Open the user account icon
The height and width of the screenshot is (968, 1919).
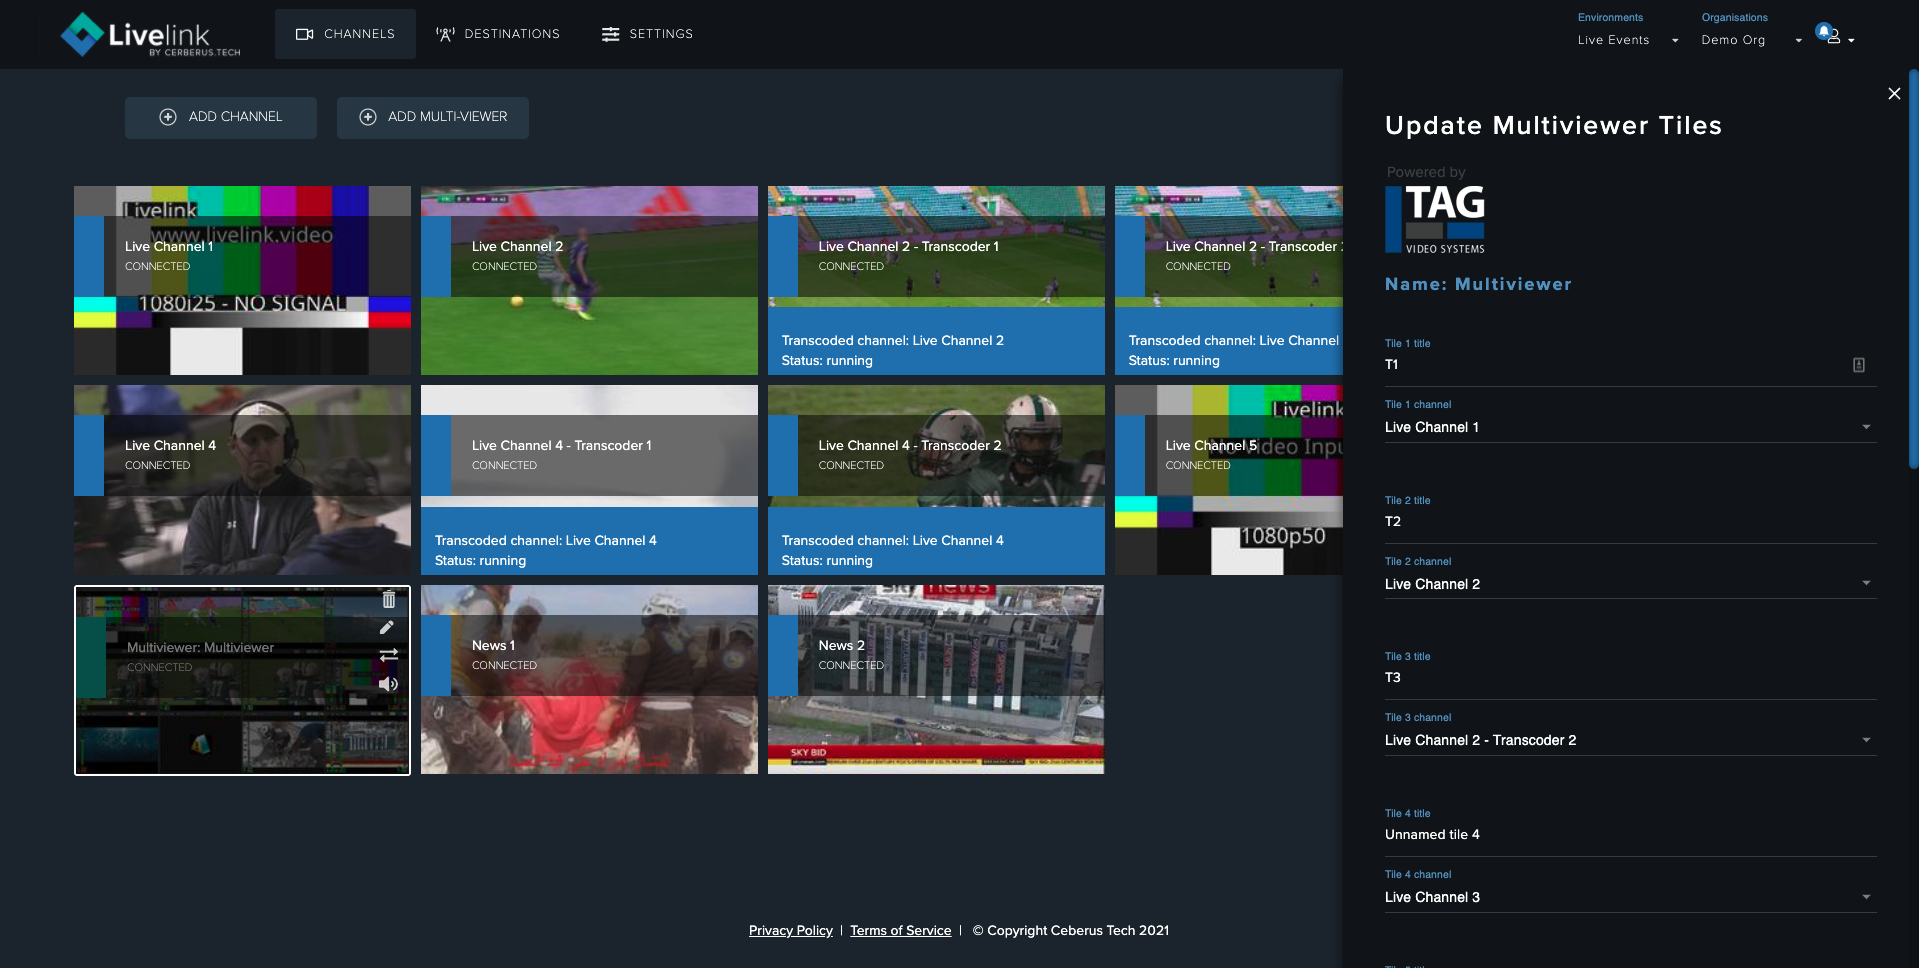point(1834,35)
